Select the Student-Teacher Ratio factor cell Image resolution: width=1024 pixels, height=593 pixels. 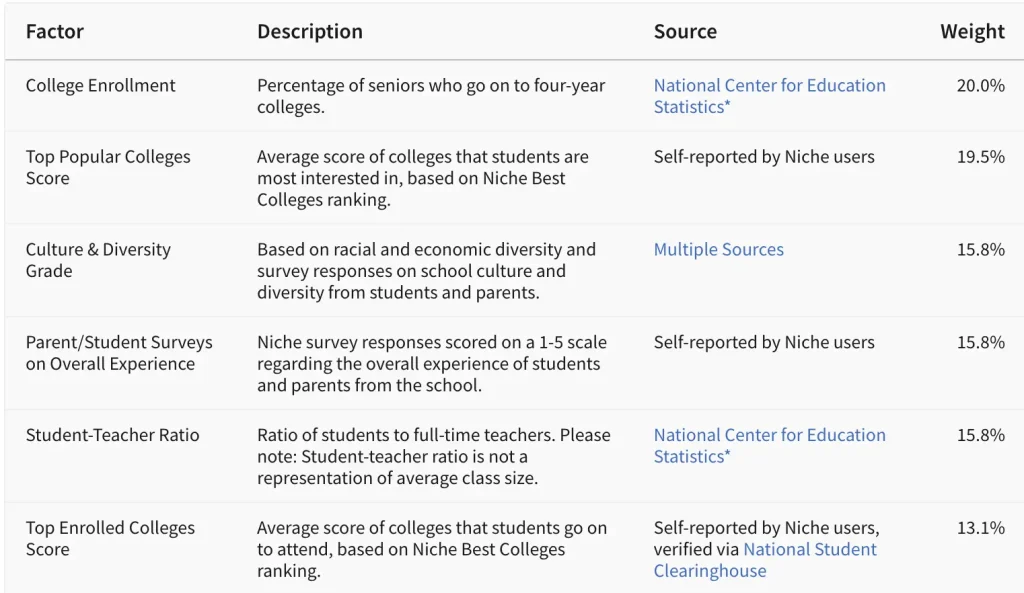click(x=112, y=435)
